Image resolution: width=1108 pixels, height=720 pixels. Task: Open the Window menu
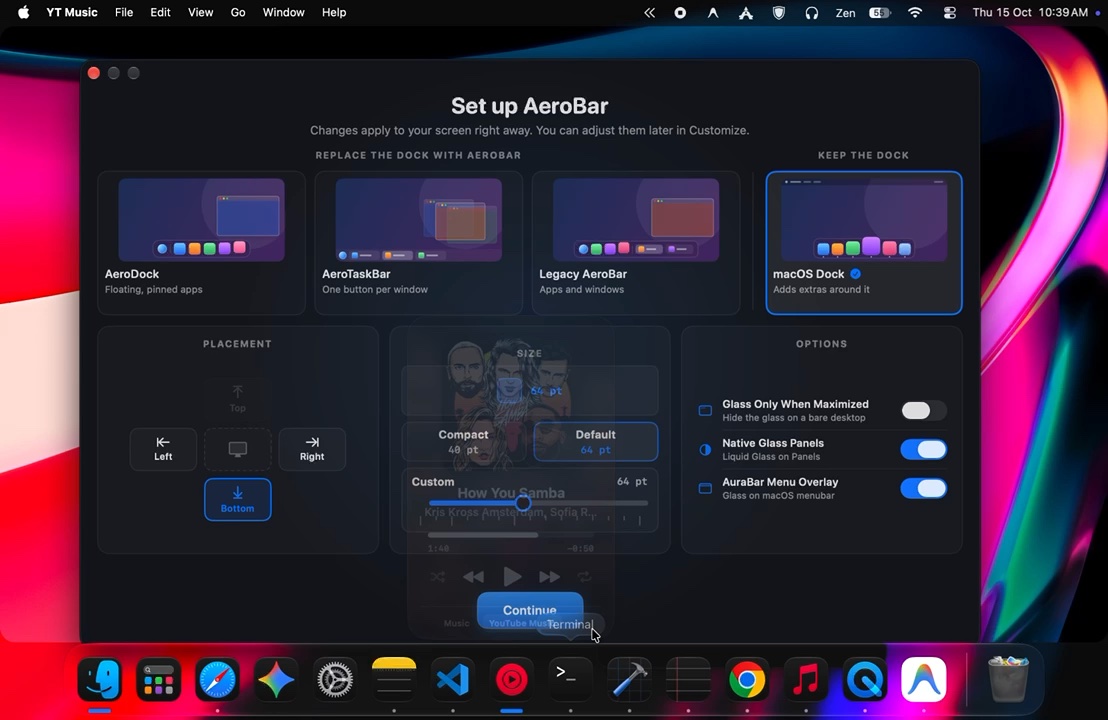[x=283, y=12]
